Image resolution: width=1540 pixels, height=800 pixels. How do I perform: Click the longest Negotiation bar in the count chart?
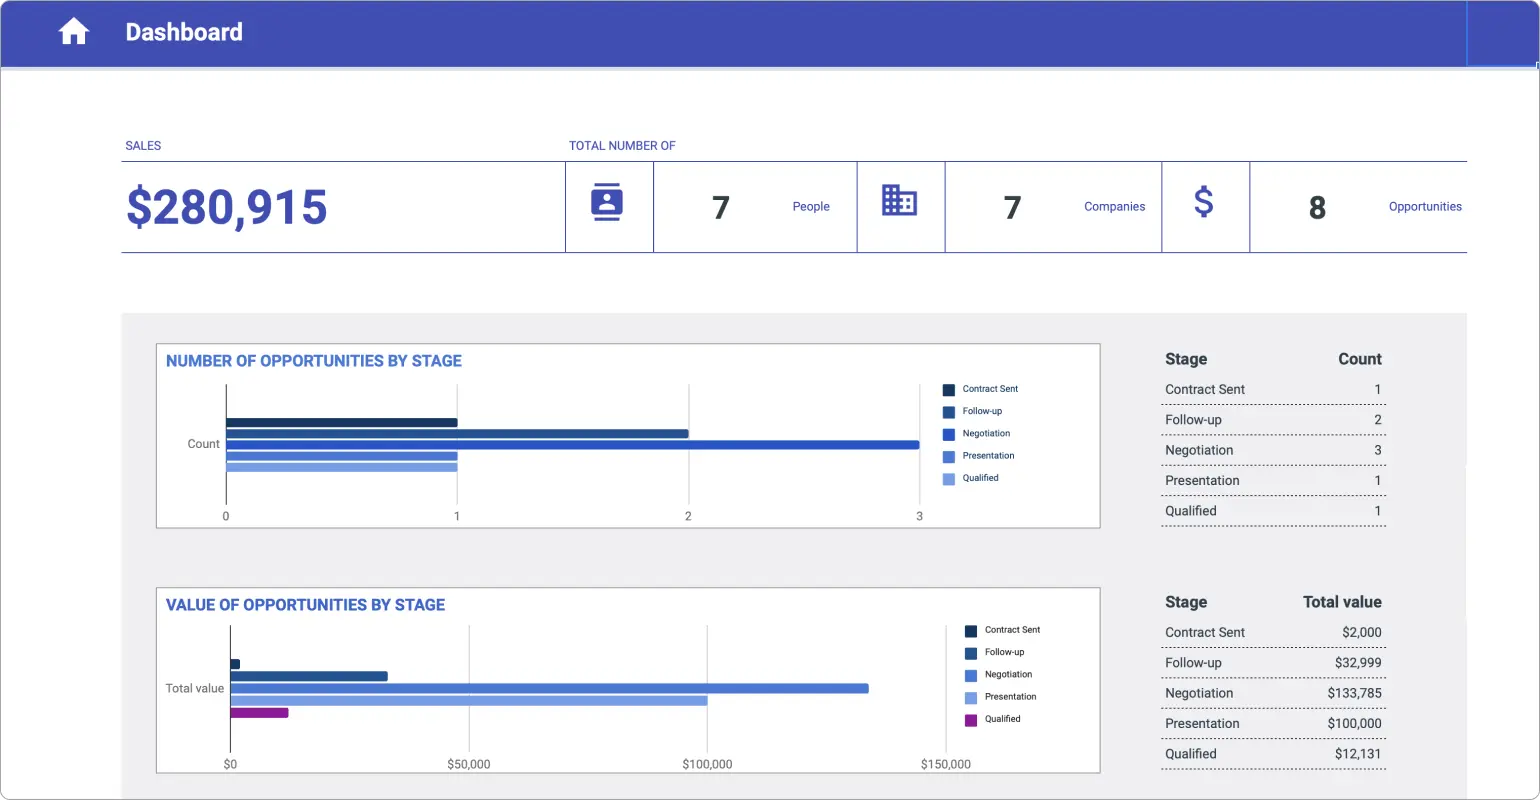click(570, 444)
